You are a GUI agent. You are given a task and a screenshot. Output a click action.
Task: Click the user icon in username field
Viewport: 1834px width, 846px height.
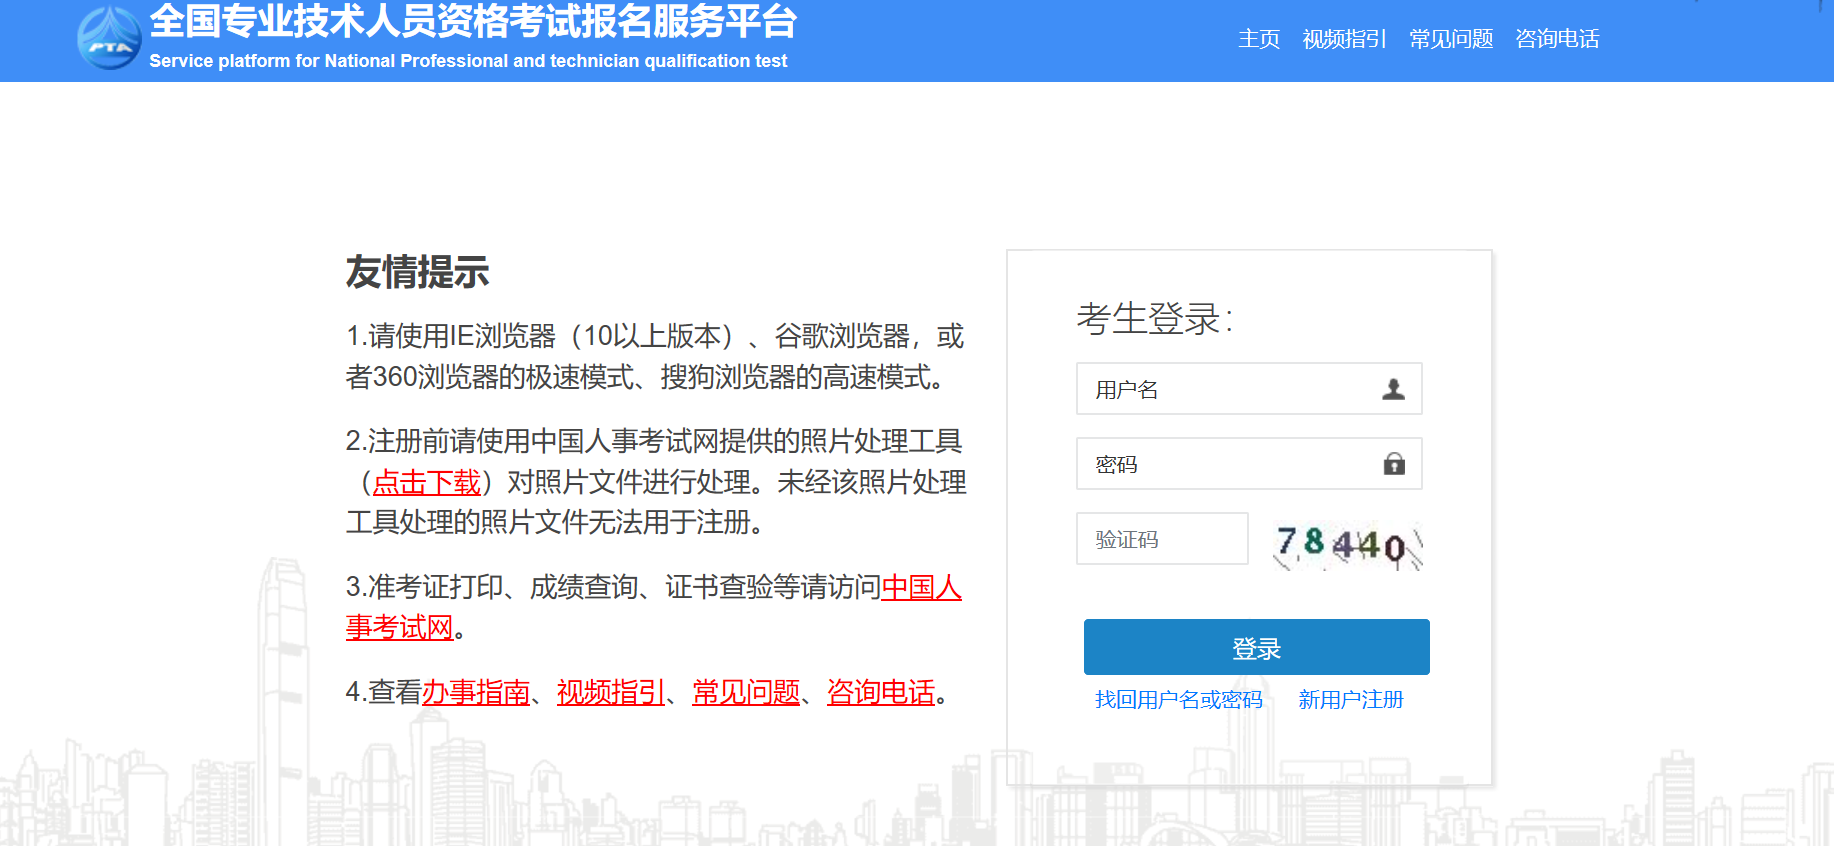(1393, 389)
